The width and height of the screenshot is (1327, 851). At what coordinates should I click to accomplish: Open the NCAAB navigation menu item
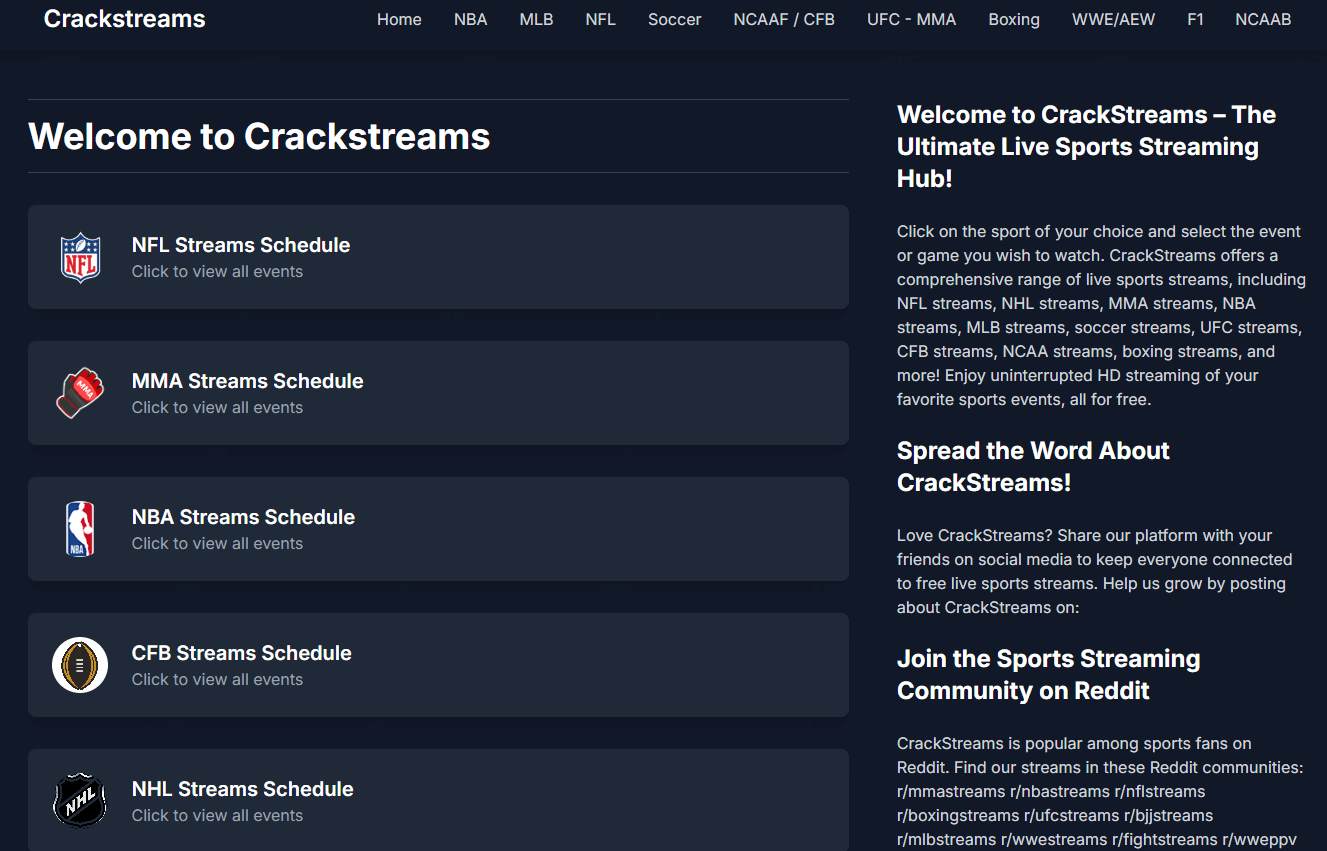tap(1263, 19)
